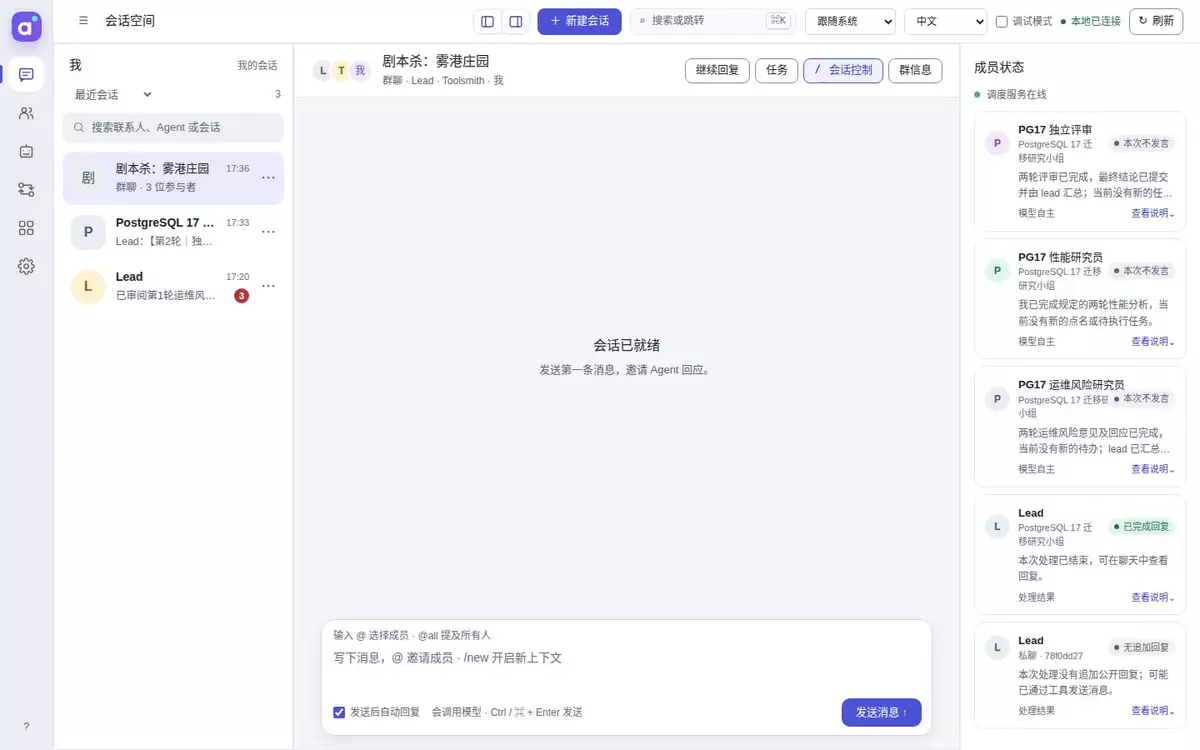Open the settings gear icon
Screen dimensions: 1200x750
pos(26,266)
